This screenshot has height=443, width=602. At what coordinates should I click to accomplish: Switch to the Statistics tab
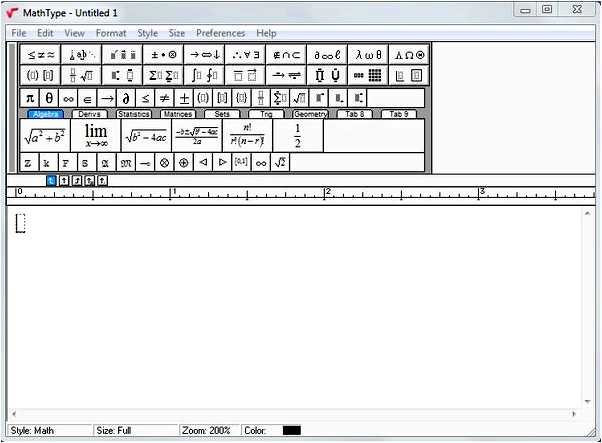click(x=134, y=114)
